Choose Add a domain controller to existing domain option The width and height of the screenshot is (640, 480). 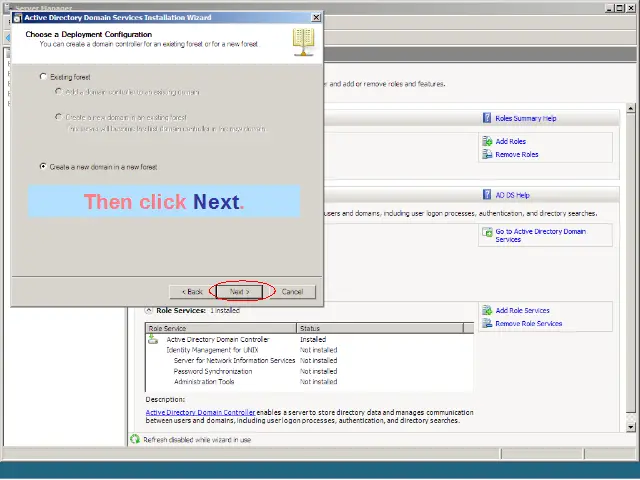pyautogui.click(x=58, y=92)
